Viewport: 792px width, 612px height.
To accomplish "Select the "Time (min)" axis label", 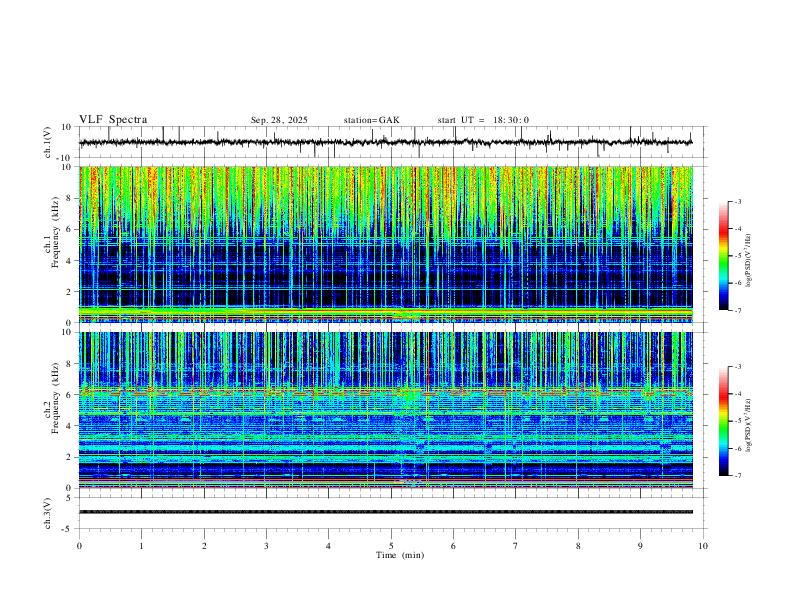I will 400,555.
